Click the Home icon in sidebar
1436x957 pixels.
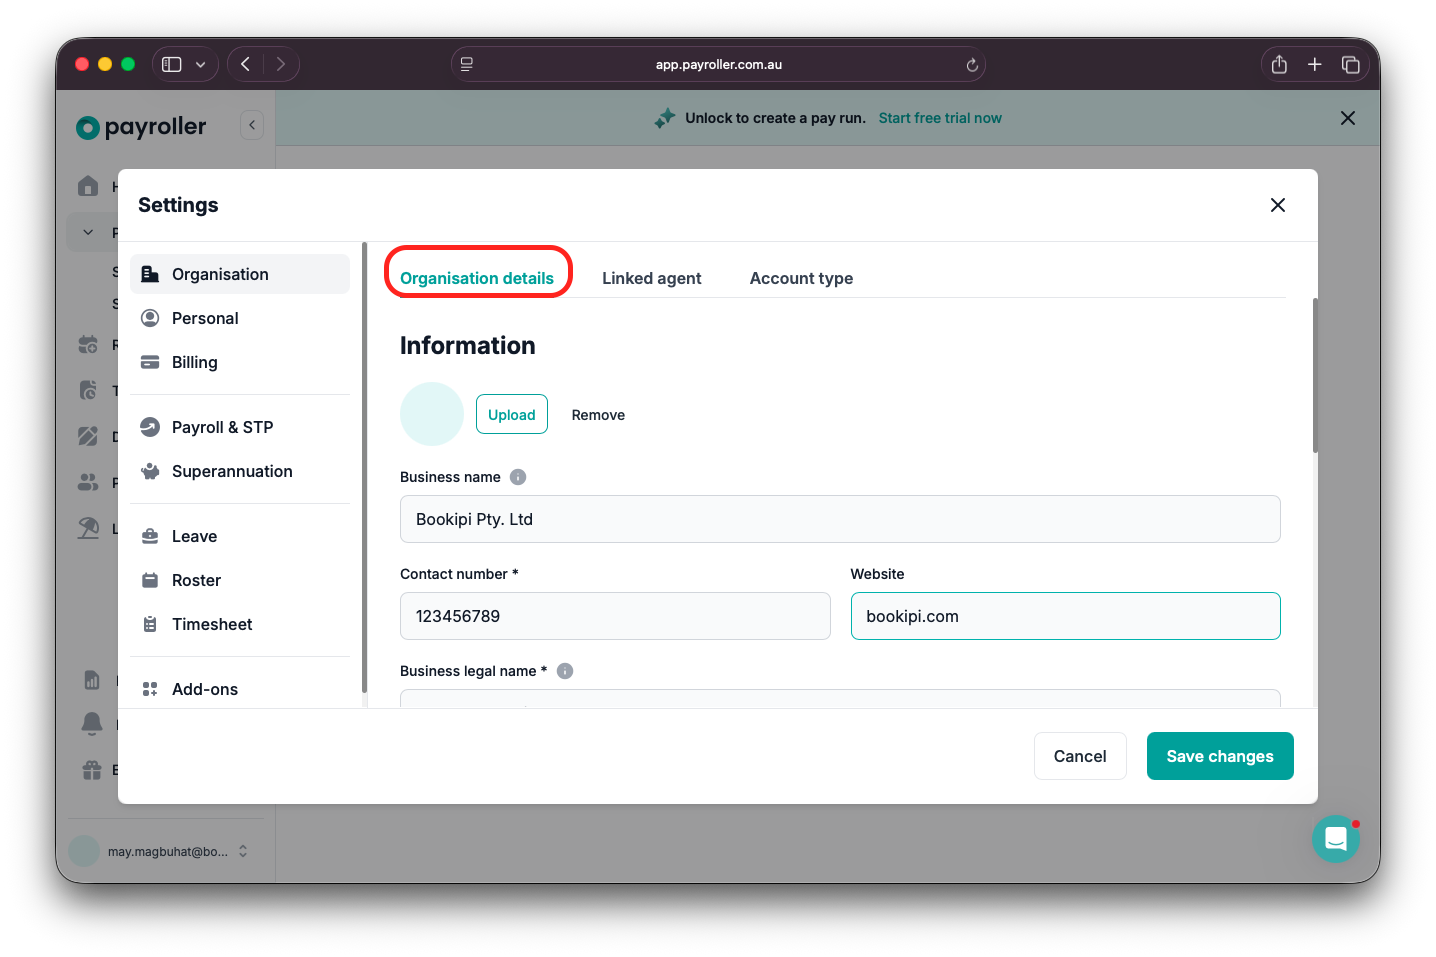(x=88, y=186)
